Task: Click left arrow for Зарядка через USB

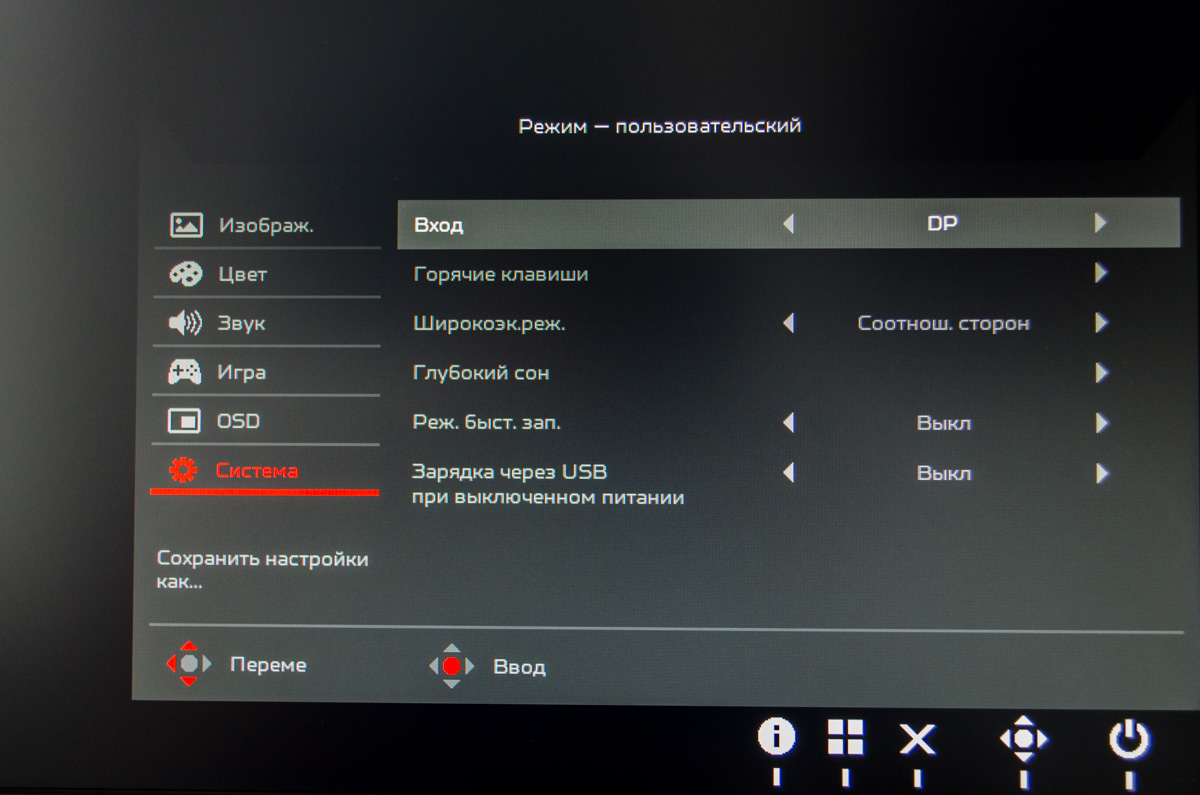Action: point(788,473)
